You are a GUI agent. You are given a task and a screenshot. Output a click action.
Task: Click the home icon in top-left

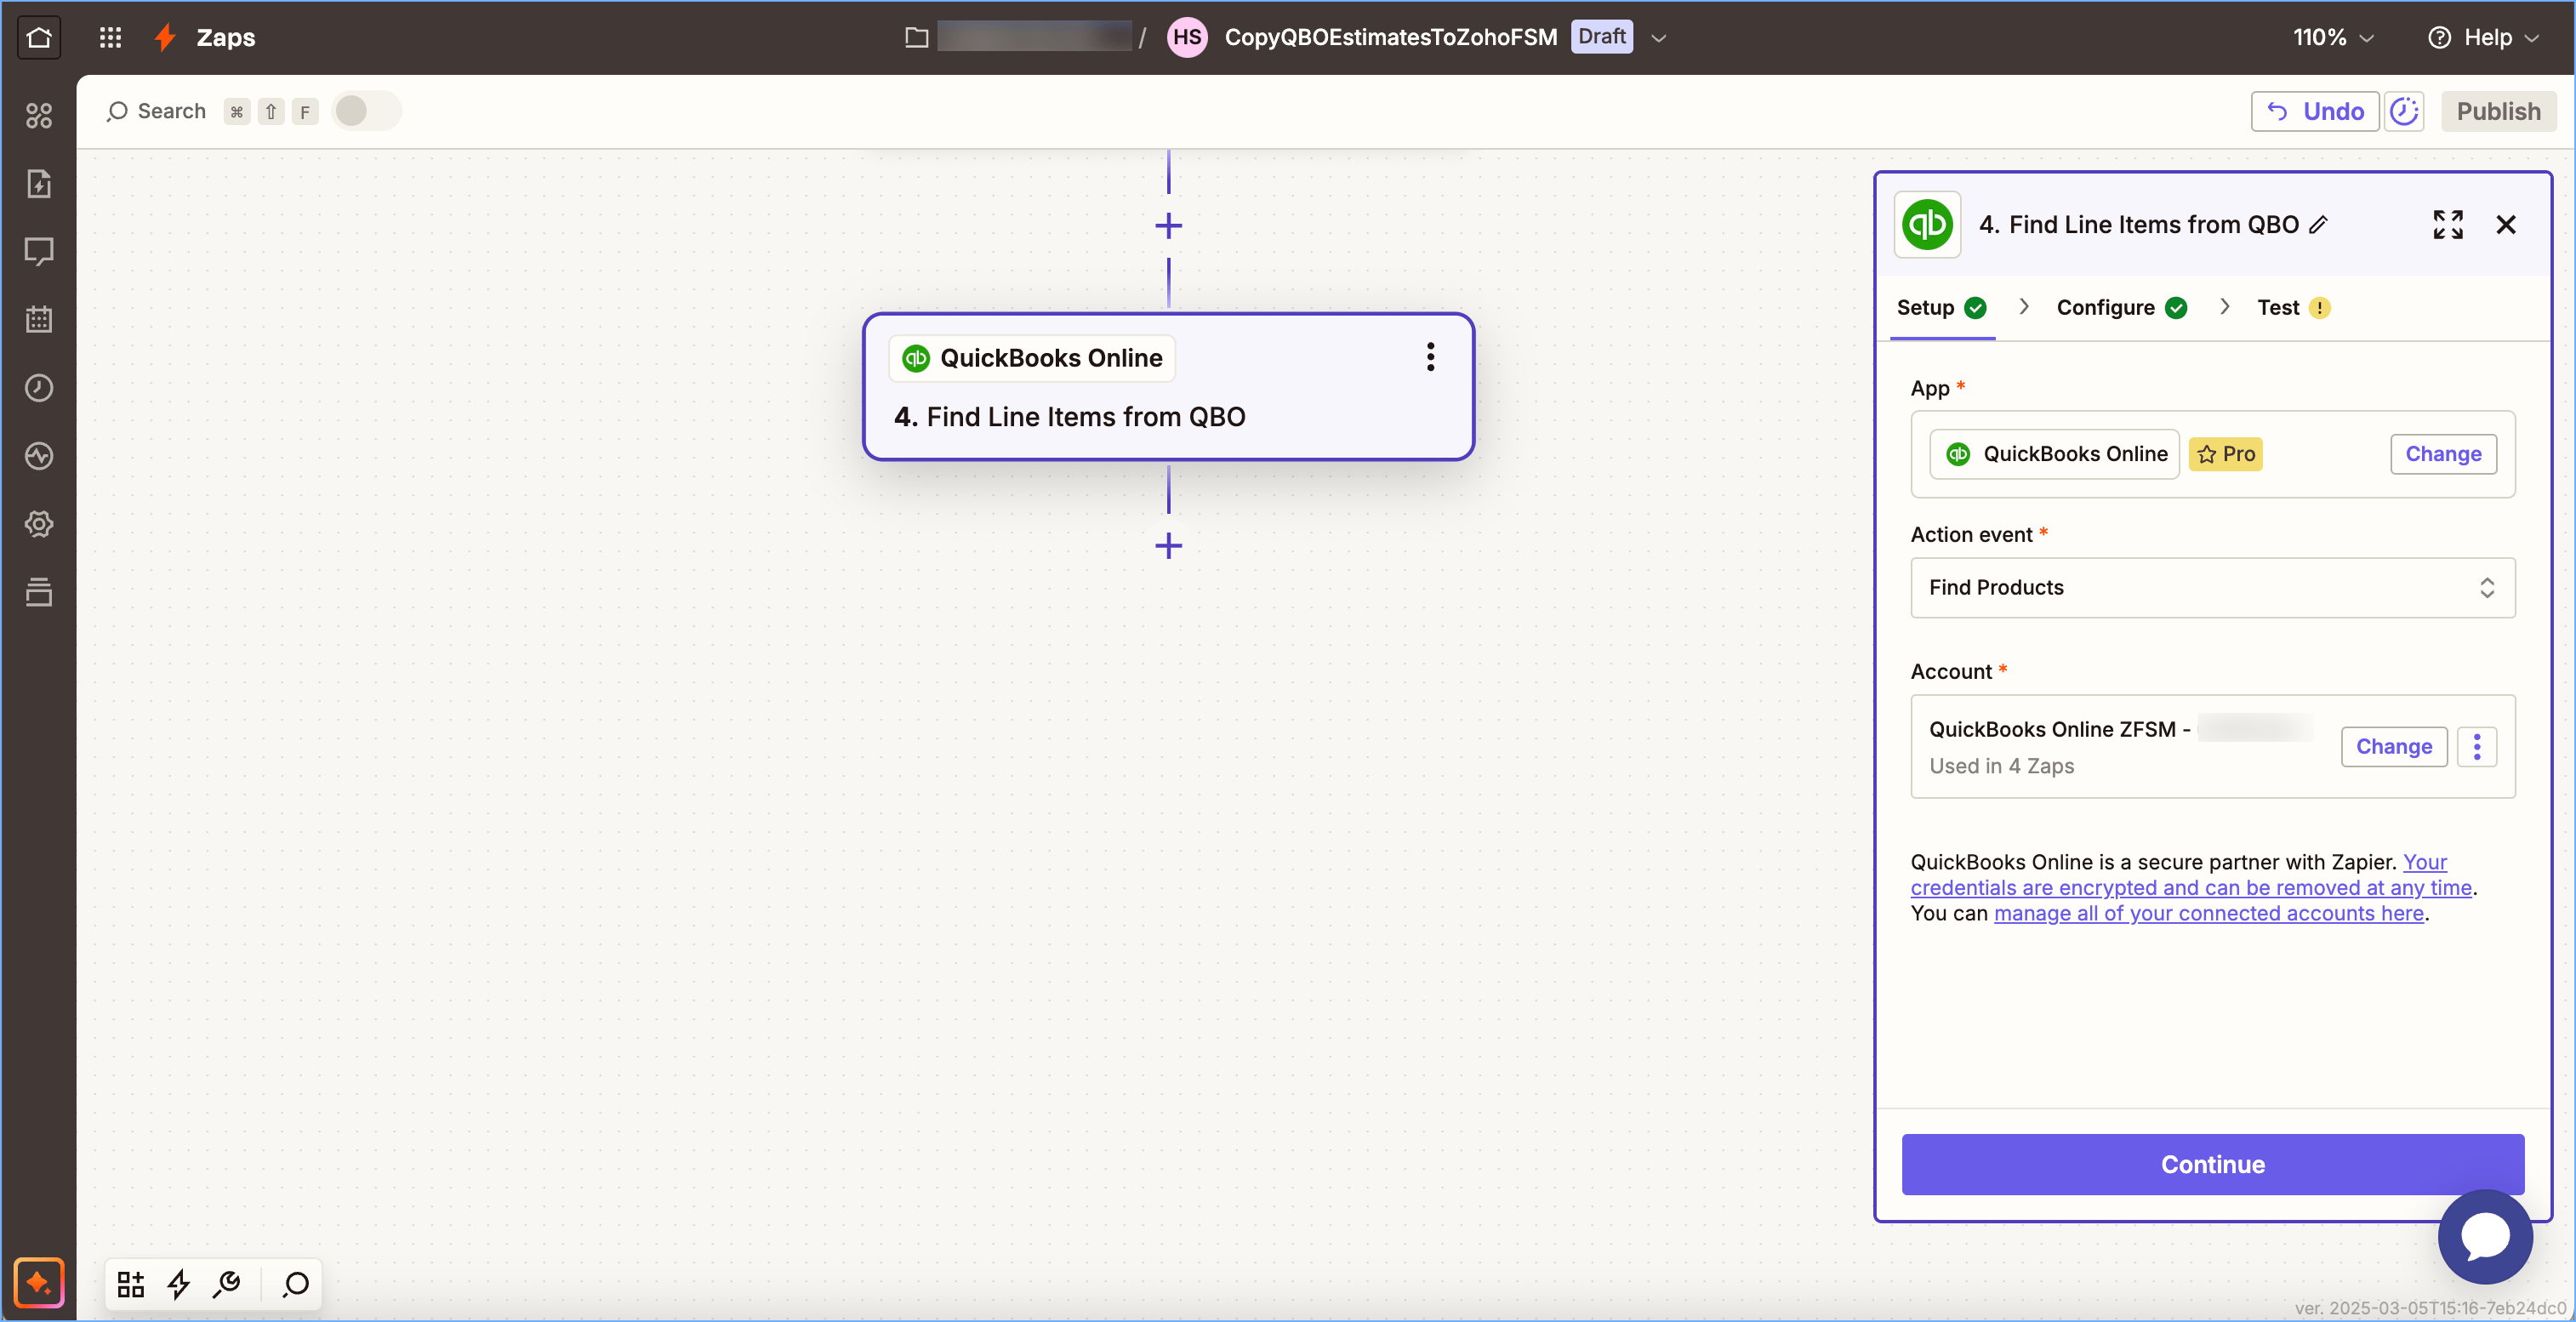[x=39, y=38]
